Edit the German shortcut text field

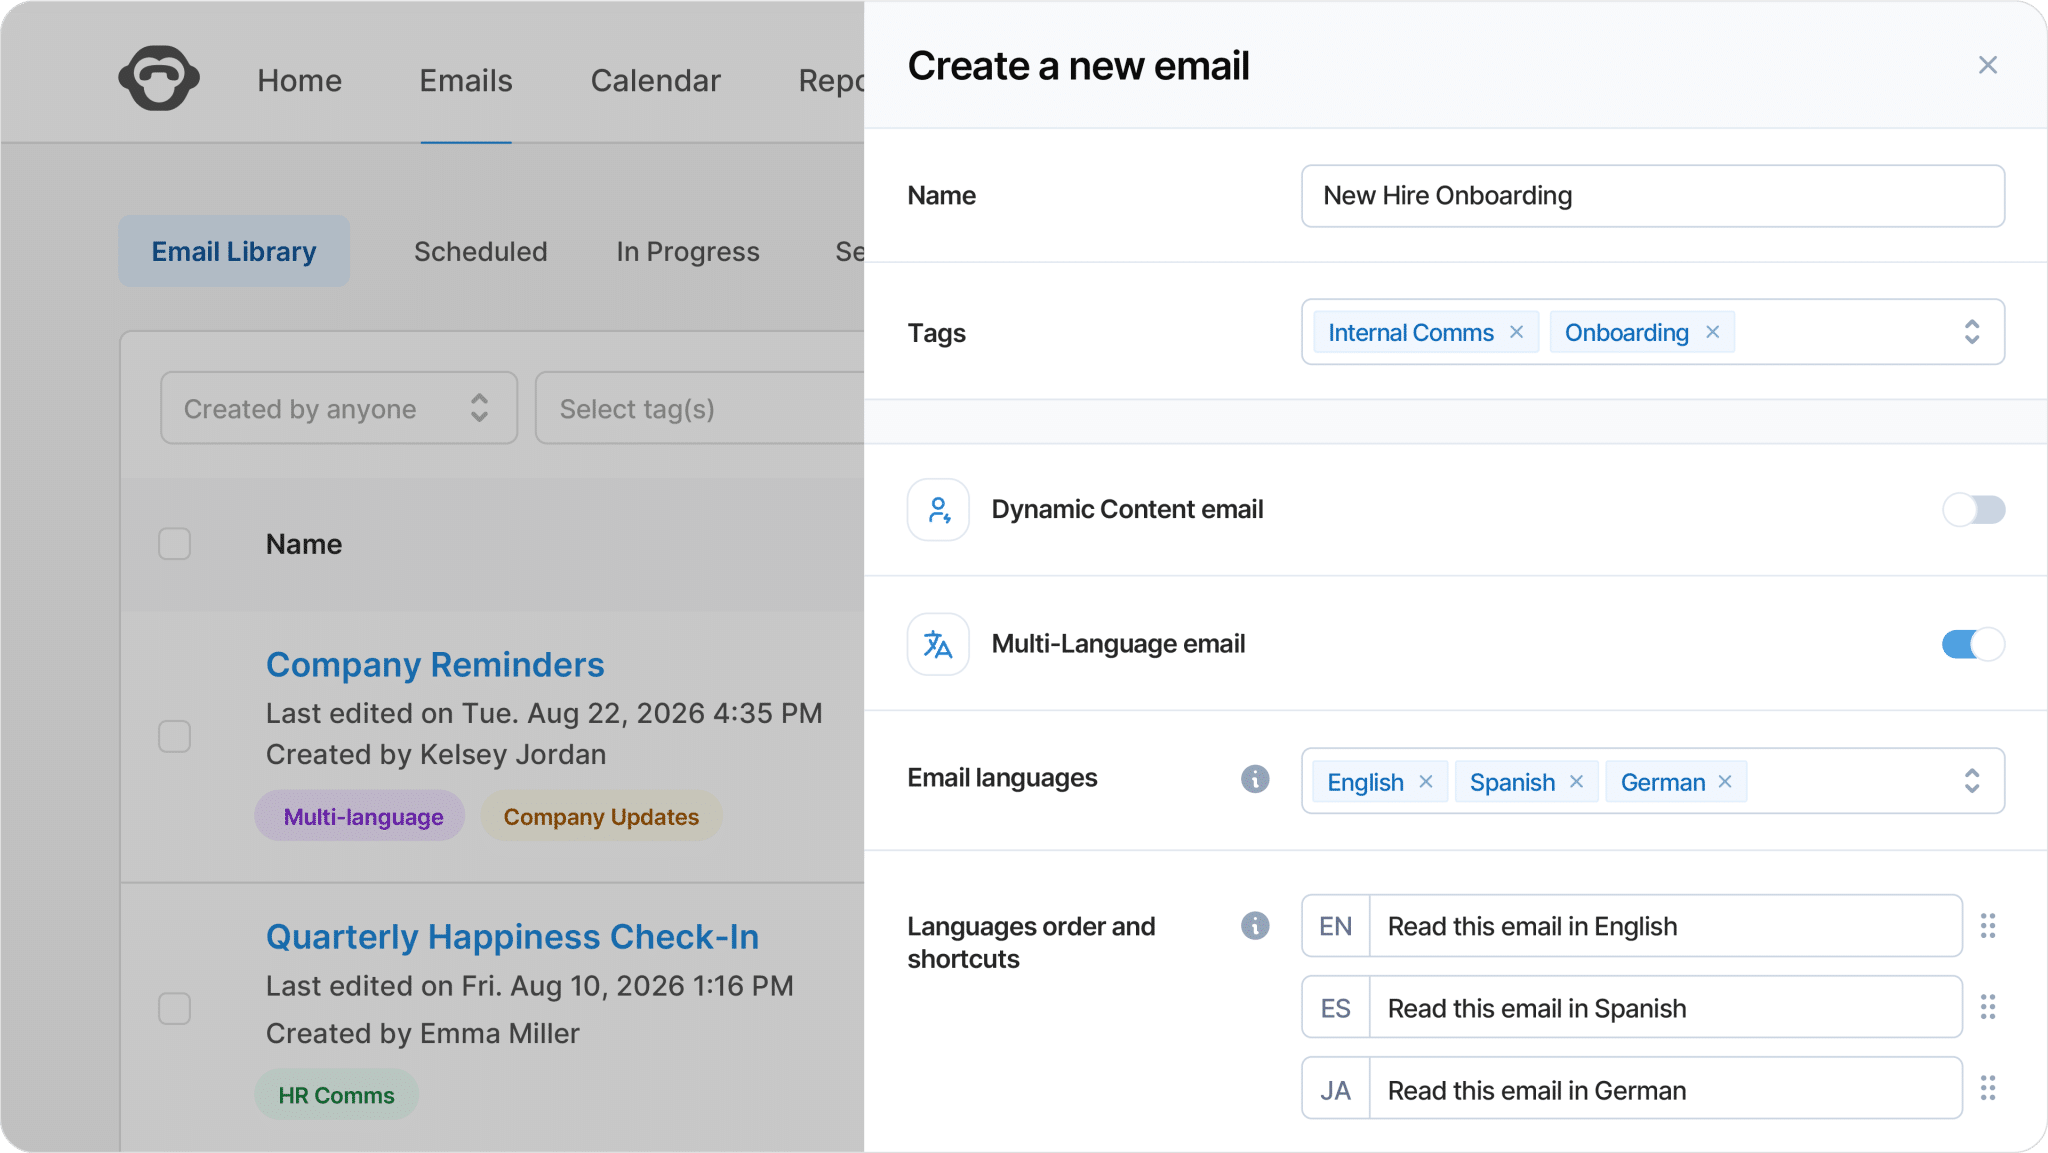click(1665, 1088)
